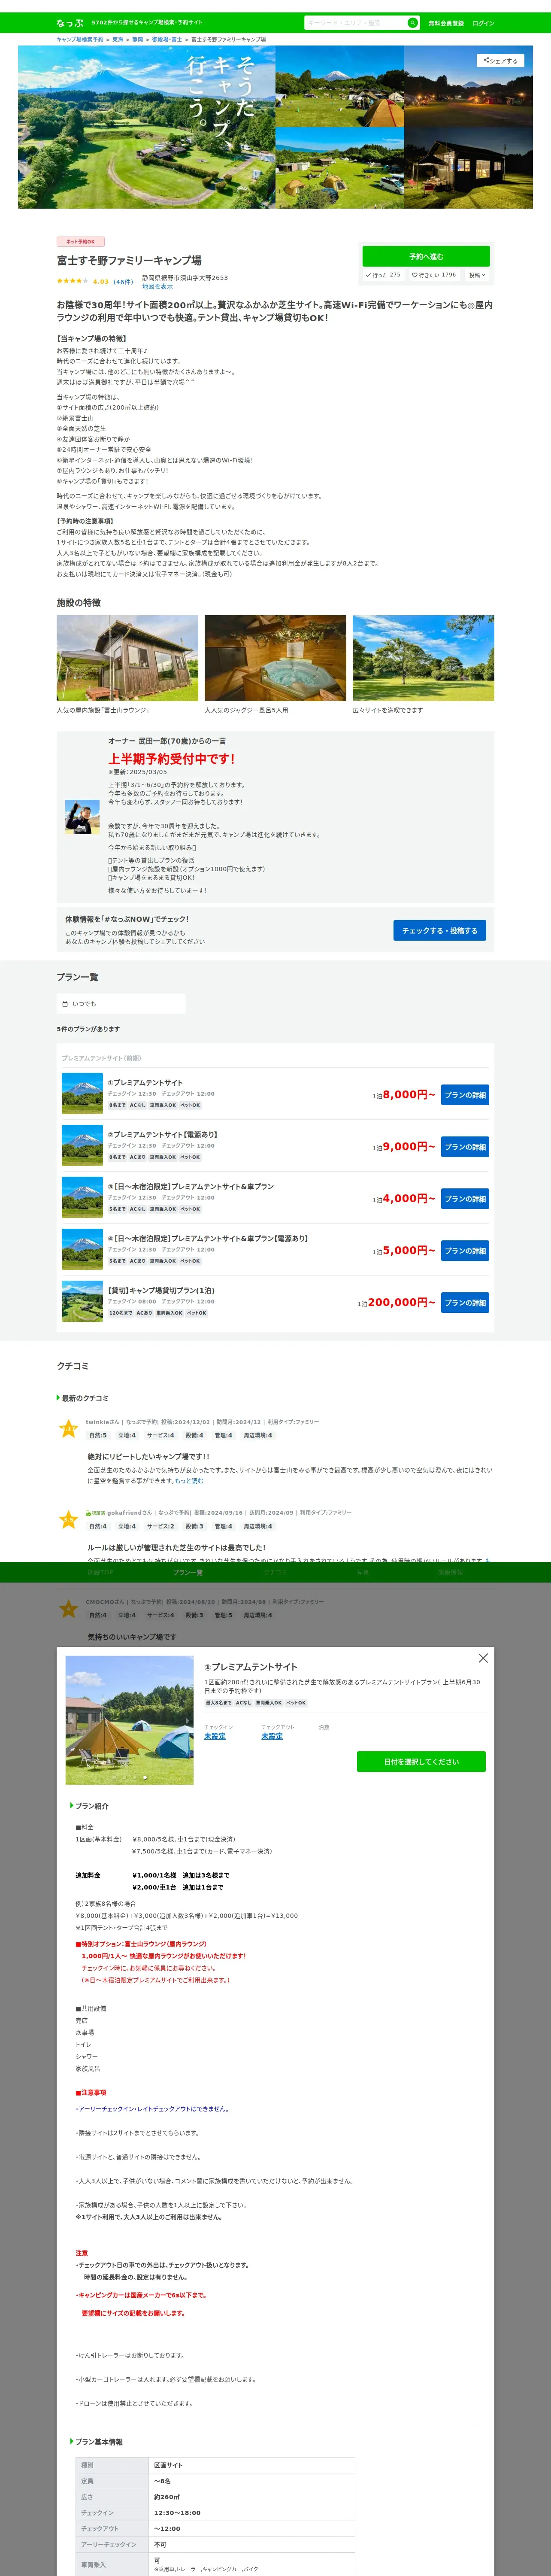
Task: Expand the 投稿 dropdown
Action: [478, 275]
